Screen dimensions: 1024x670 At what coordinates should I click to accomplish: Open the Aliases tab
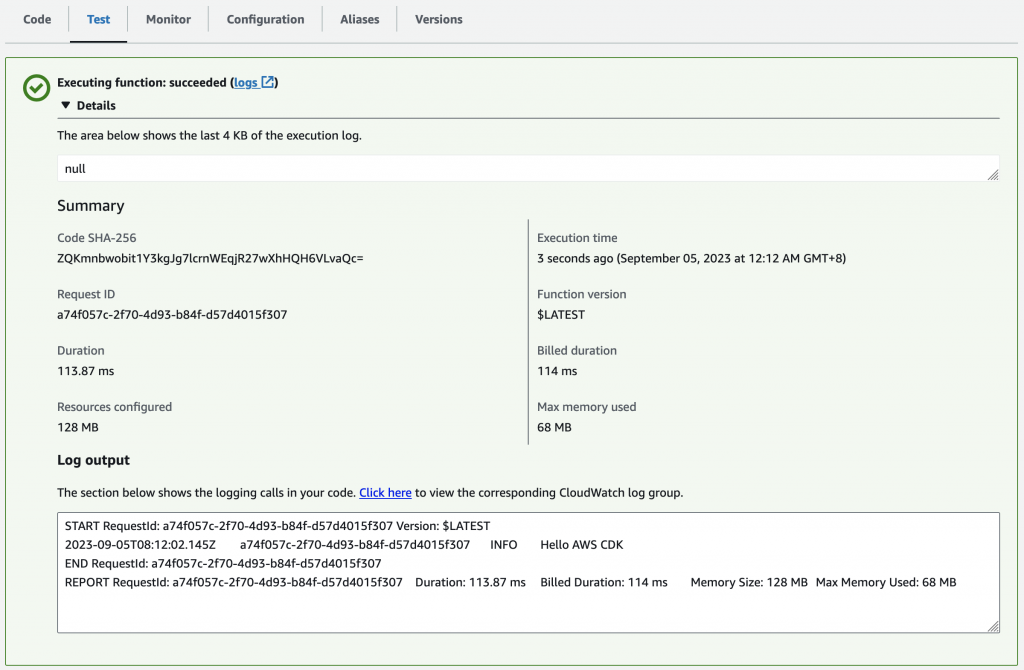point(359,19)
